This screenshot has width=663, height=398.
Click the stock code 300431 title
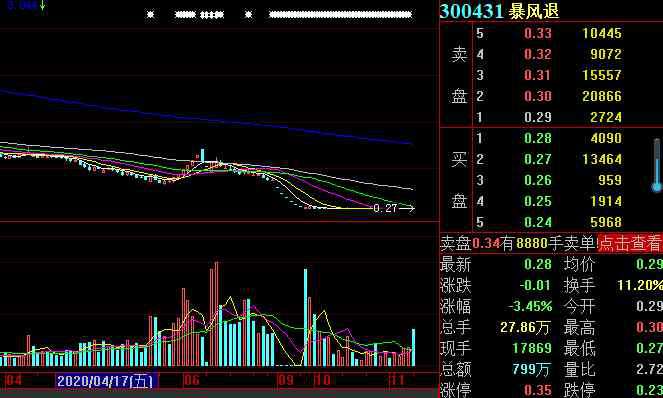pos(471,11)
